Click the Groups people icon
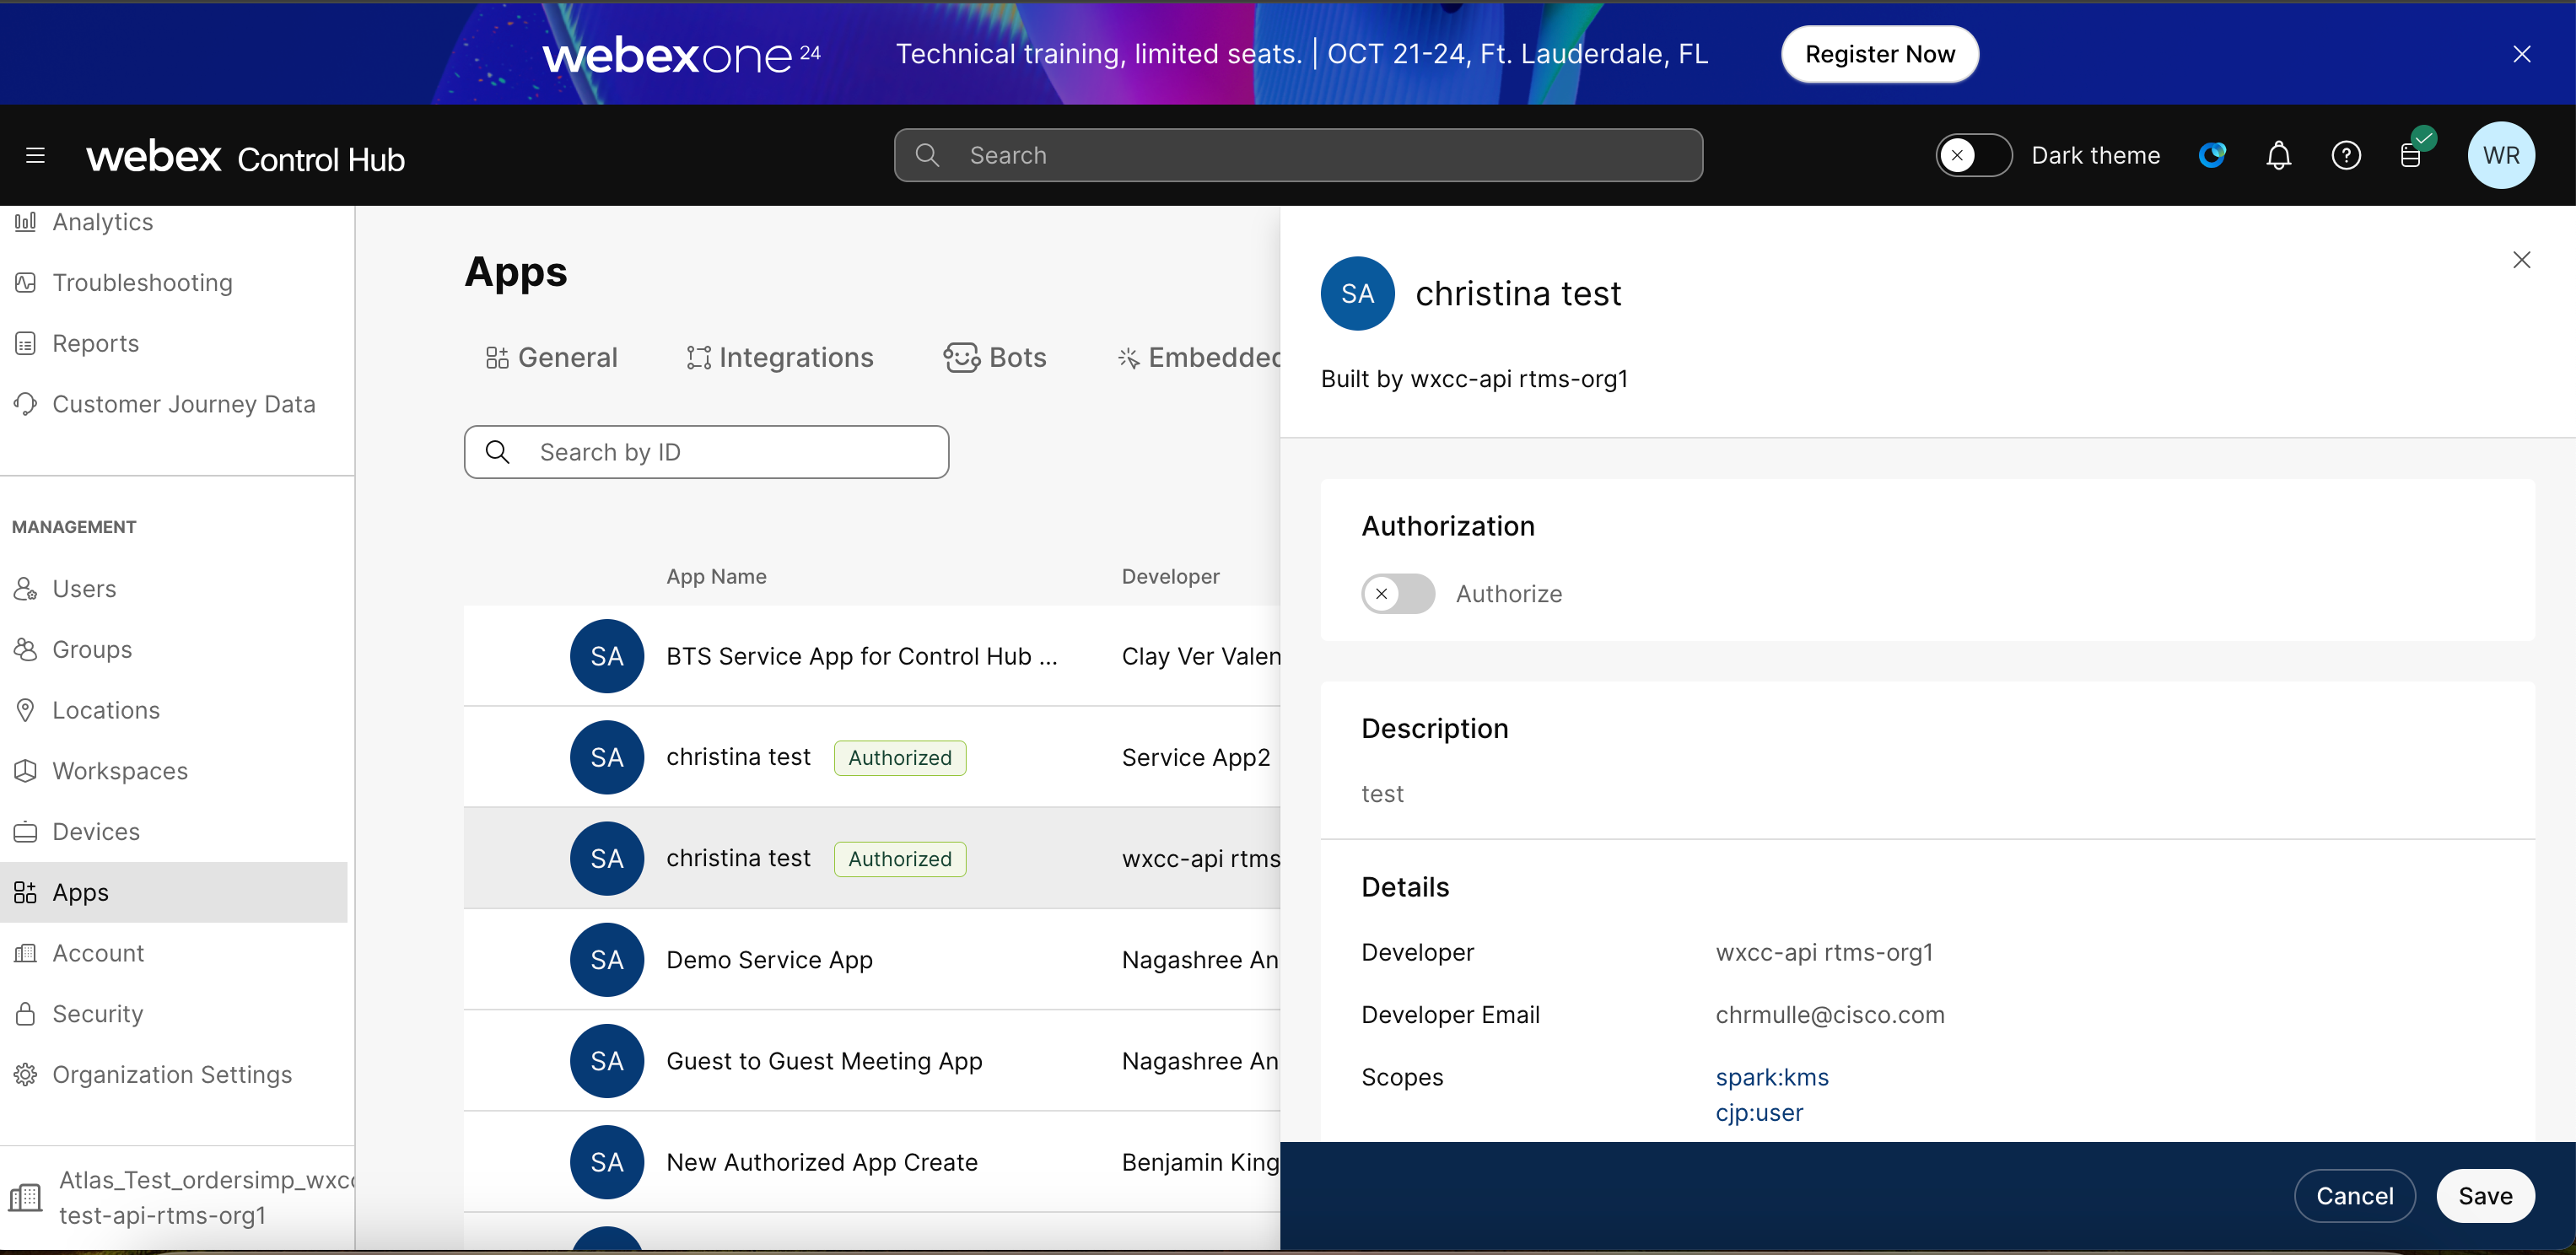2576x1255 pixels. click(26, 650)
